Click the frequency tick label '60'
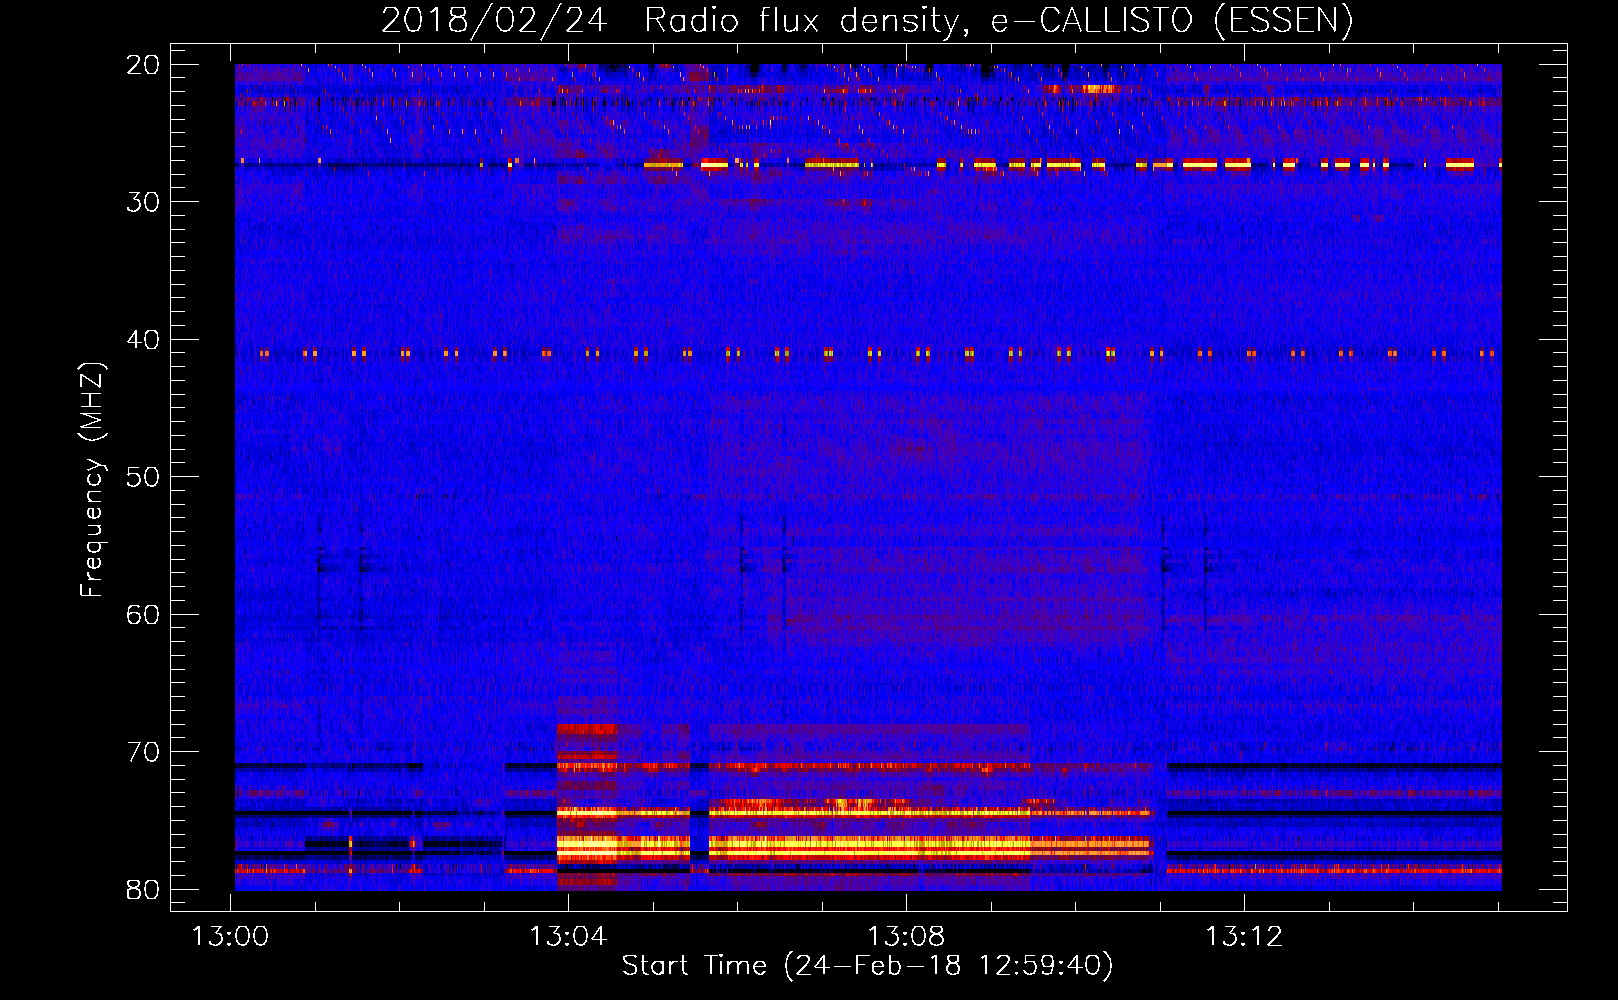Image resolution: width=1618 pixels, height=1000 pixels. point(144,614)
